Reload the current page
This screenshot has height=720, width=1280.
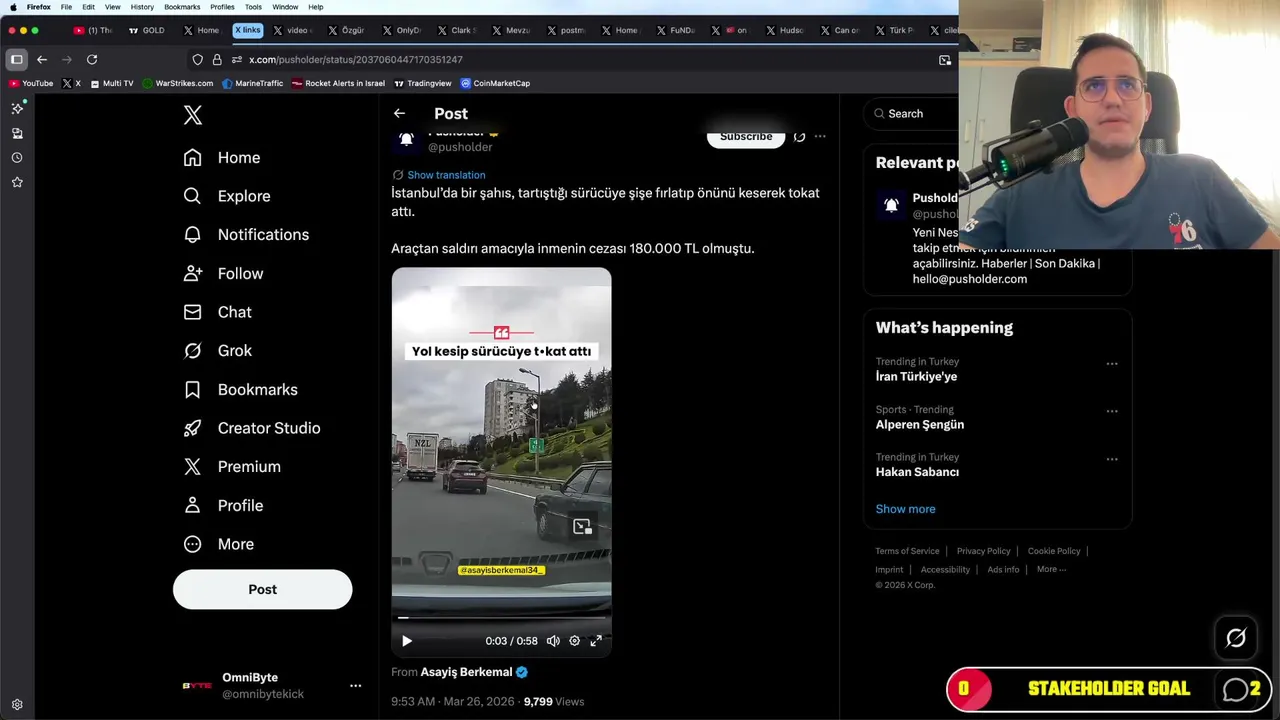(x=92, y=60)
